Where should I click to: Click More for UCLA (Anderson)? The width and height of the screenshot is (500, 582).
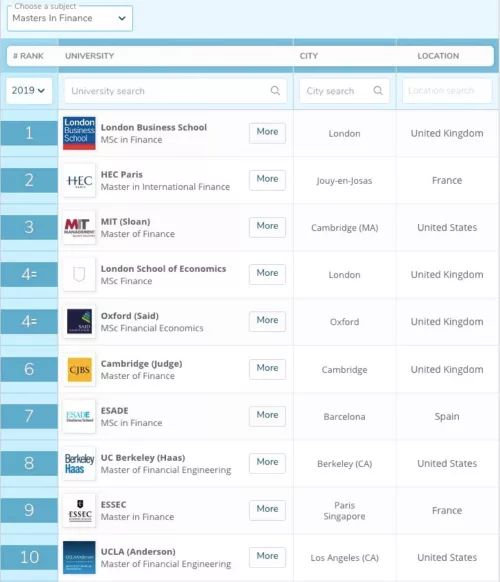(x=267, y=556)
